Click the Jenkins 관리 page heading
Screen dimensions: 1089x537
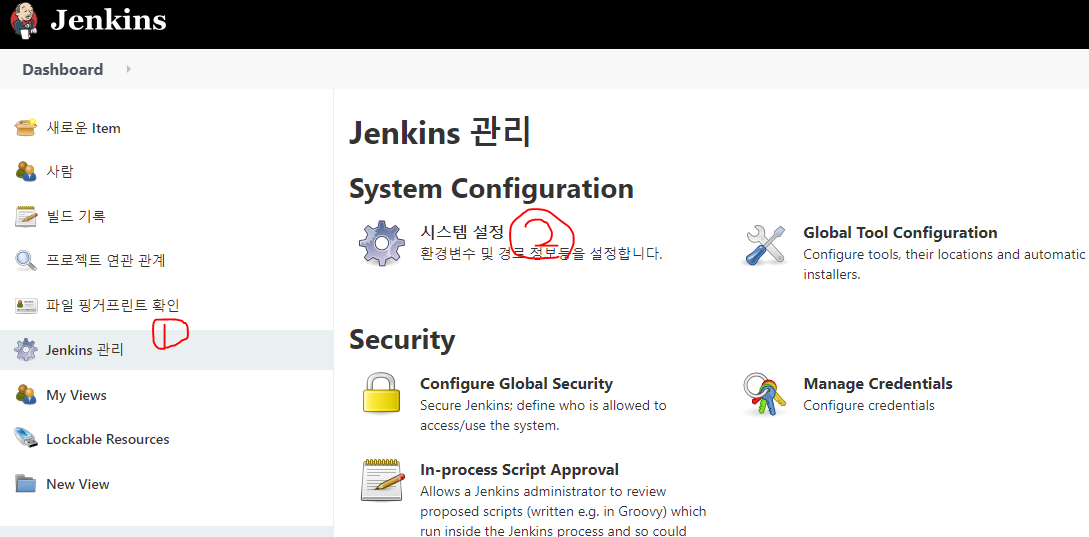pos(440,133)
